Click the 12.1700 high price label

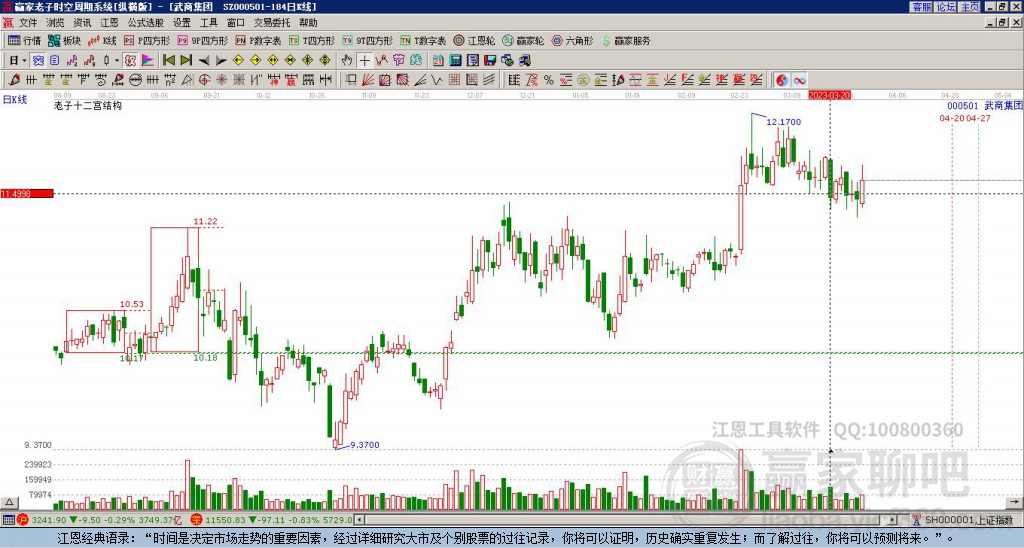(x=783, y=122)
